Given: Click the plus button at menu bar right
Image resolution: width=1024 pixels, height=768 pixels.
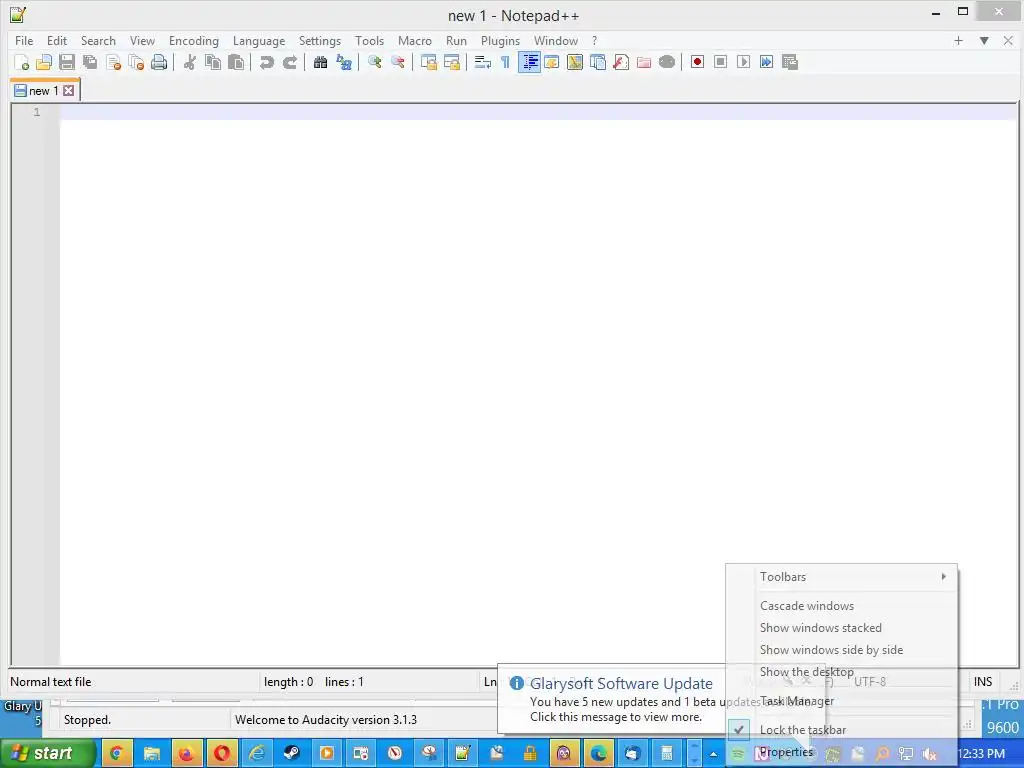Looking at the screenshot, I should pos(958,40).
